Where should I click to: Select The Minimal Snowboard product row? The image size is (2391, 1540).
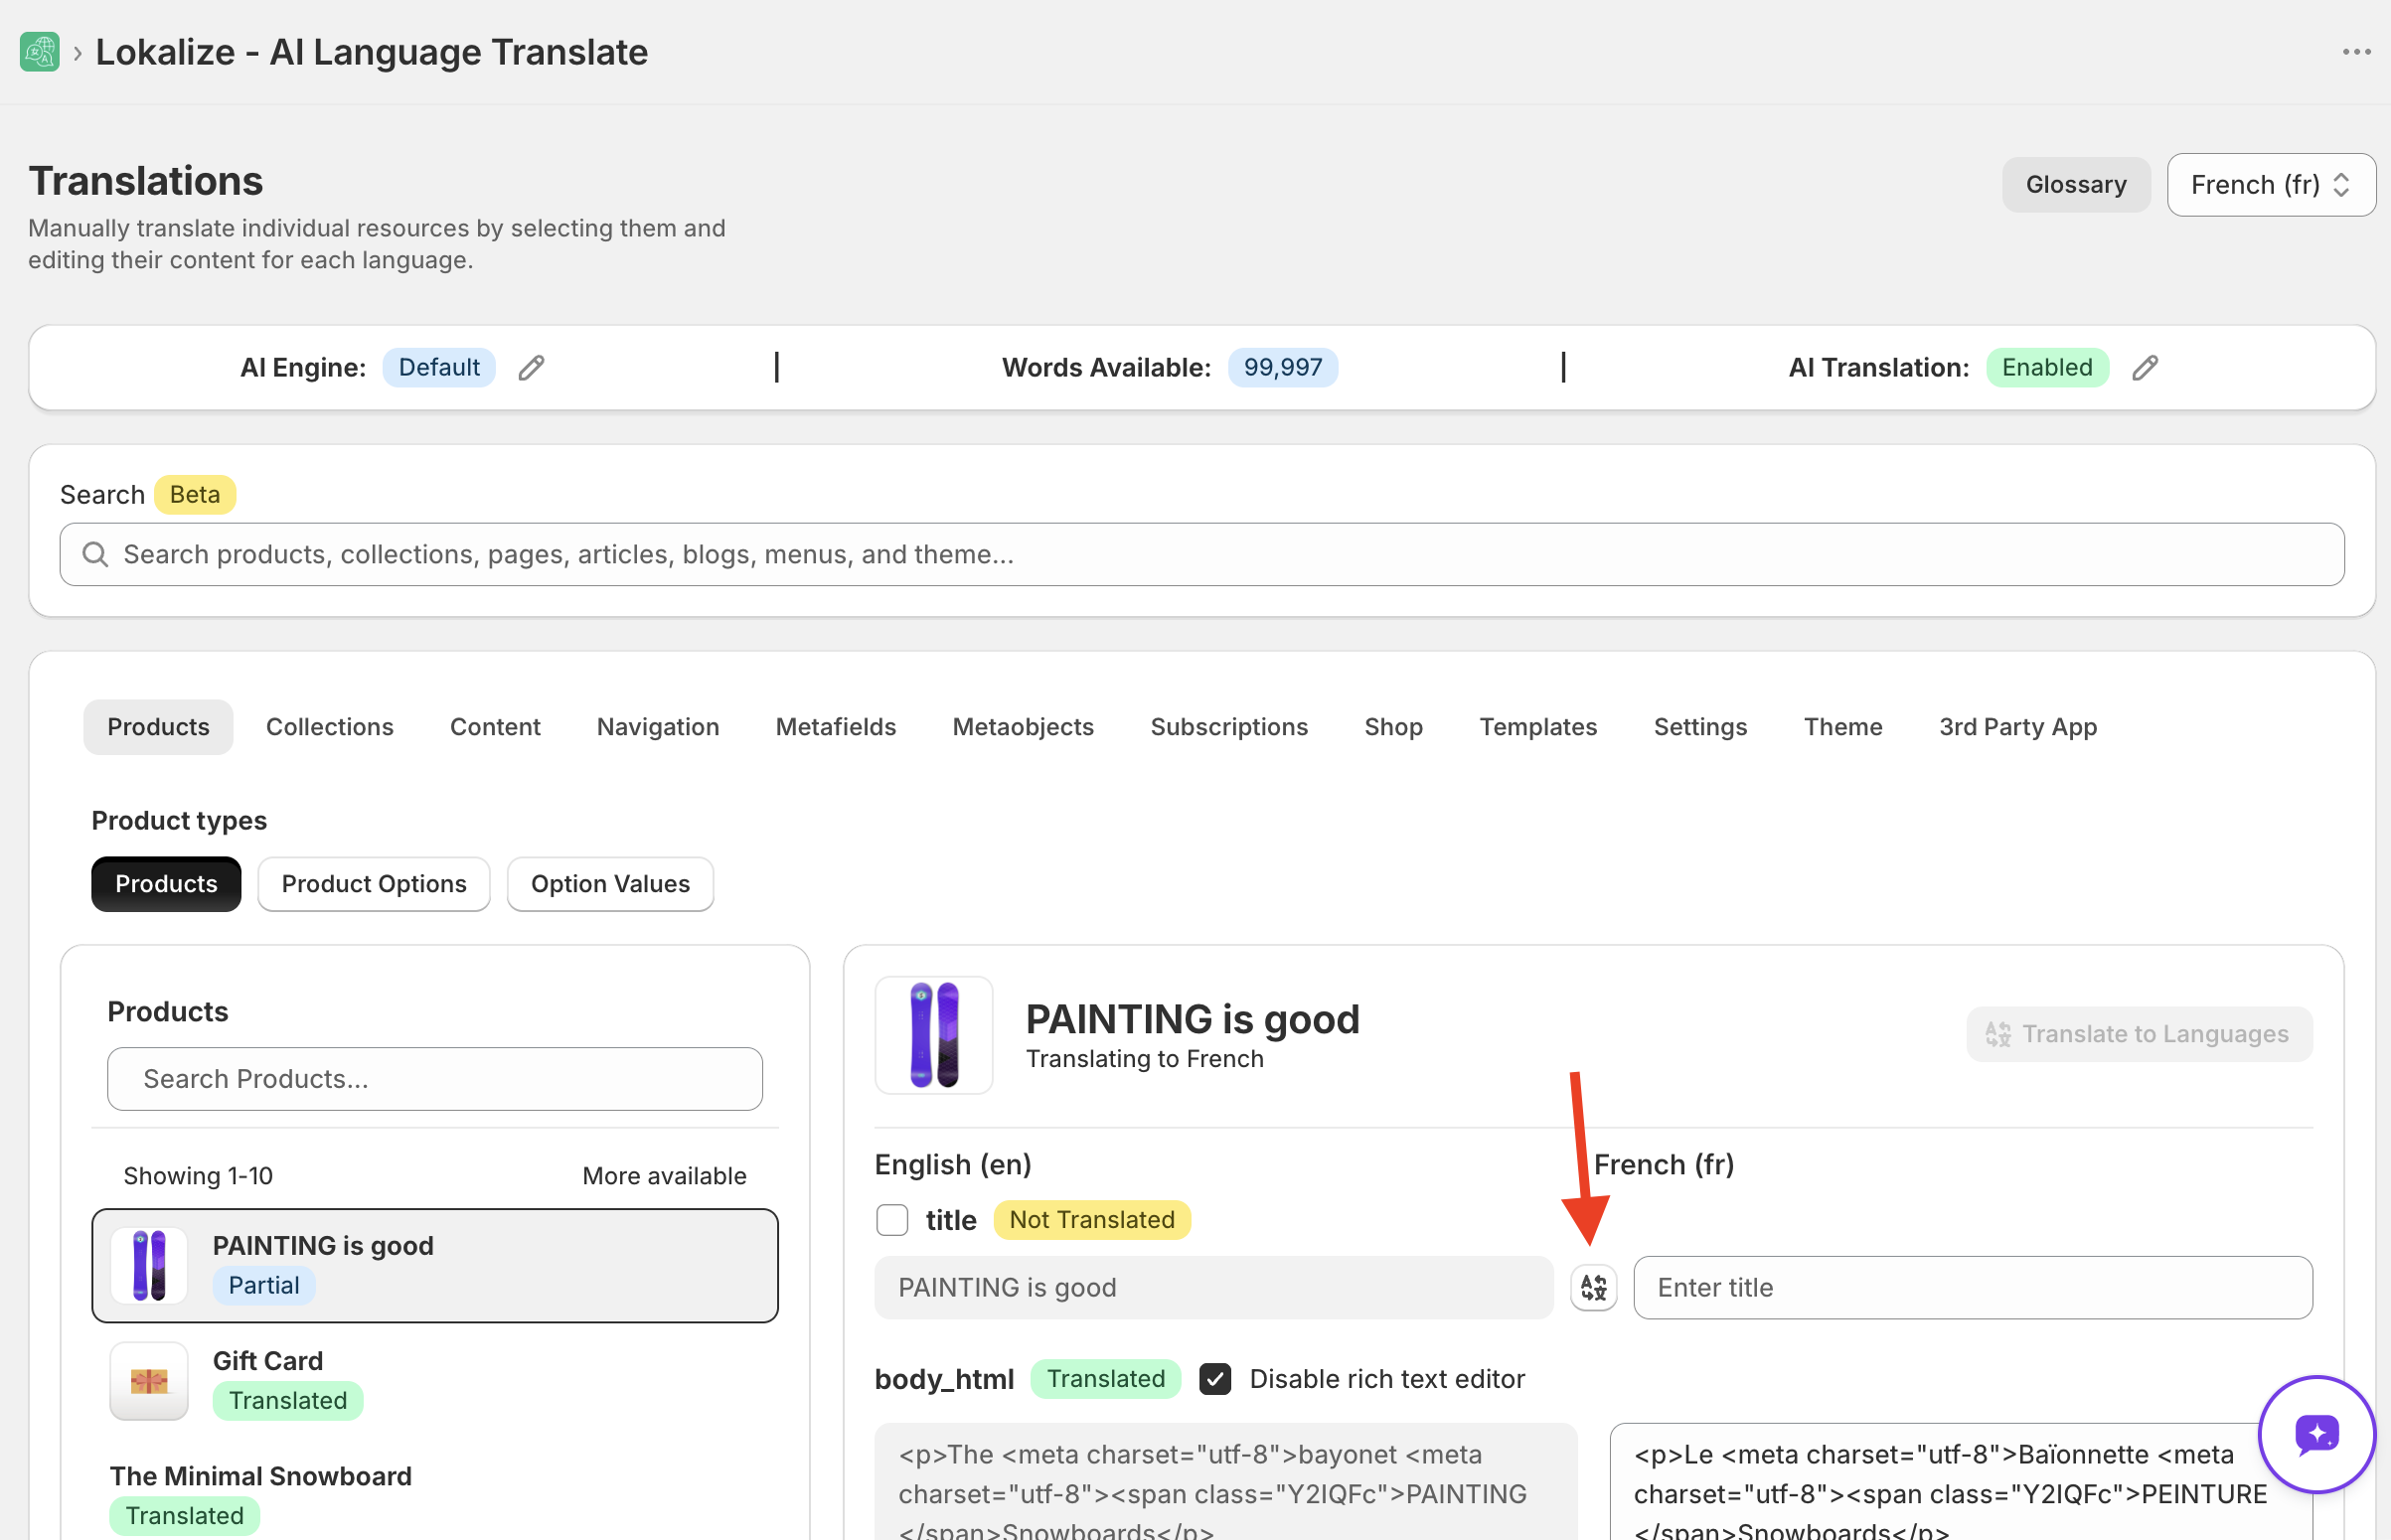click(435, 1496)
